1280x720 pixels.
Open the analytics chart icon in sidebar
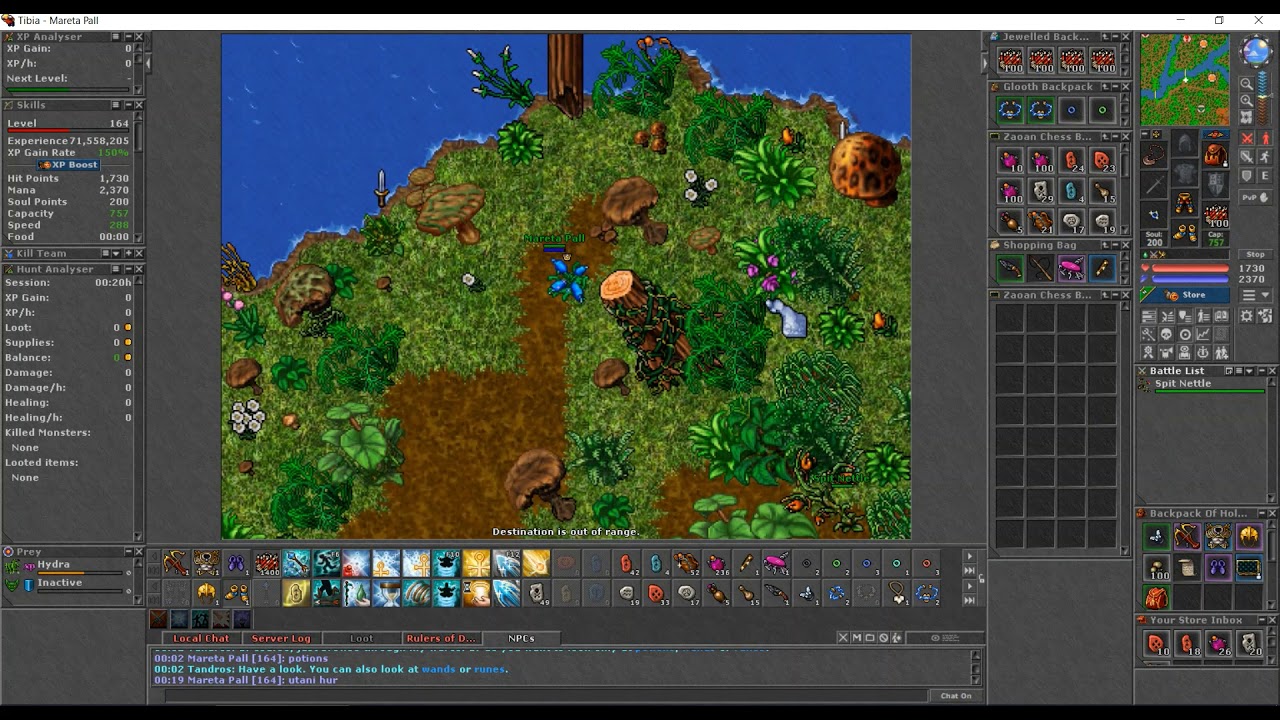pos(1204,335)
